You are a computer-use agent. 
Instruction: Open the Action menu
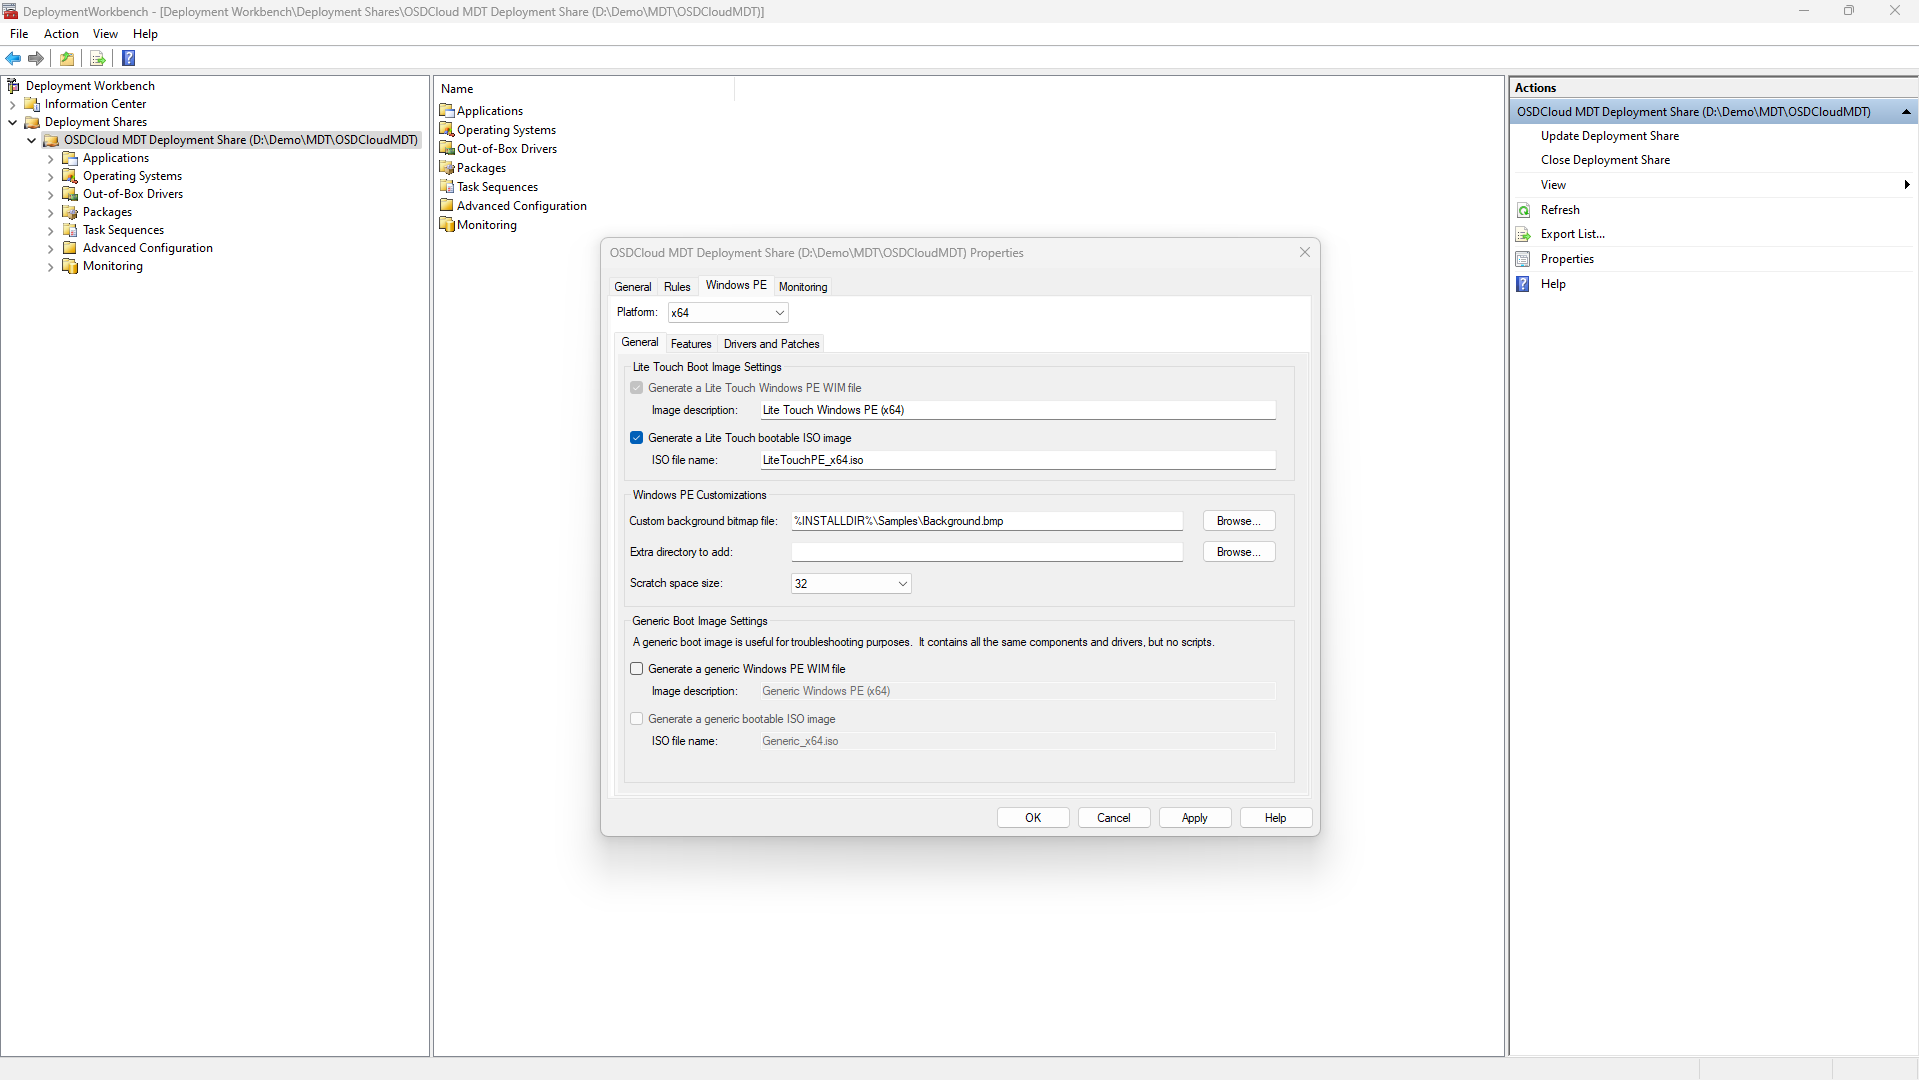click(x=61, y=34)
